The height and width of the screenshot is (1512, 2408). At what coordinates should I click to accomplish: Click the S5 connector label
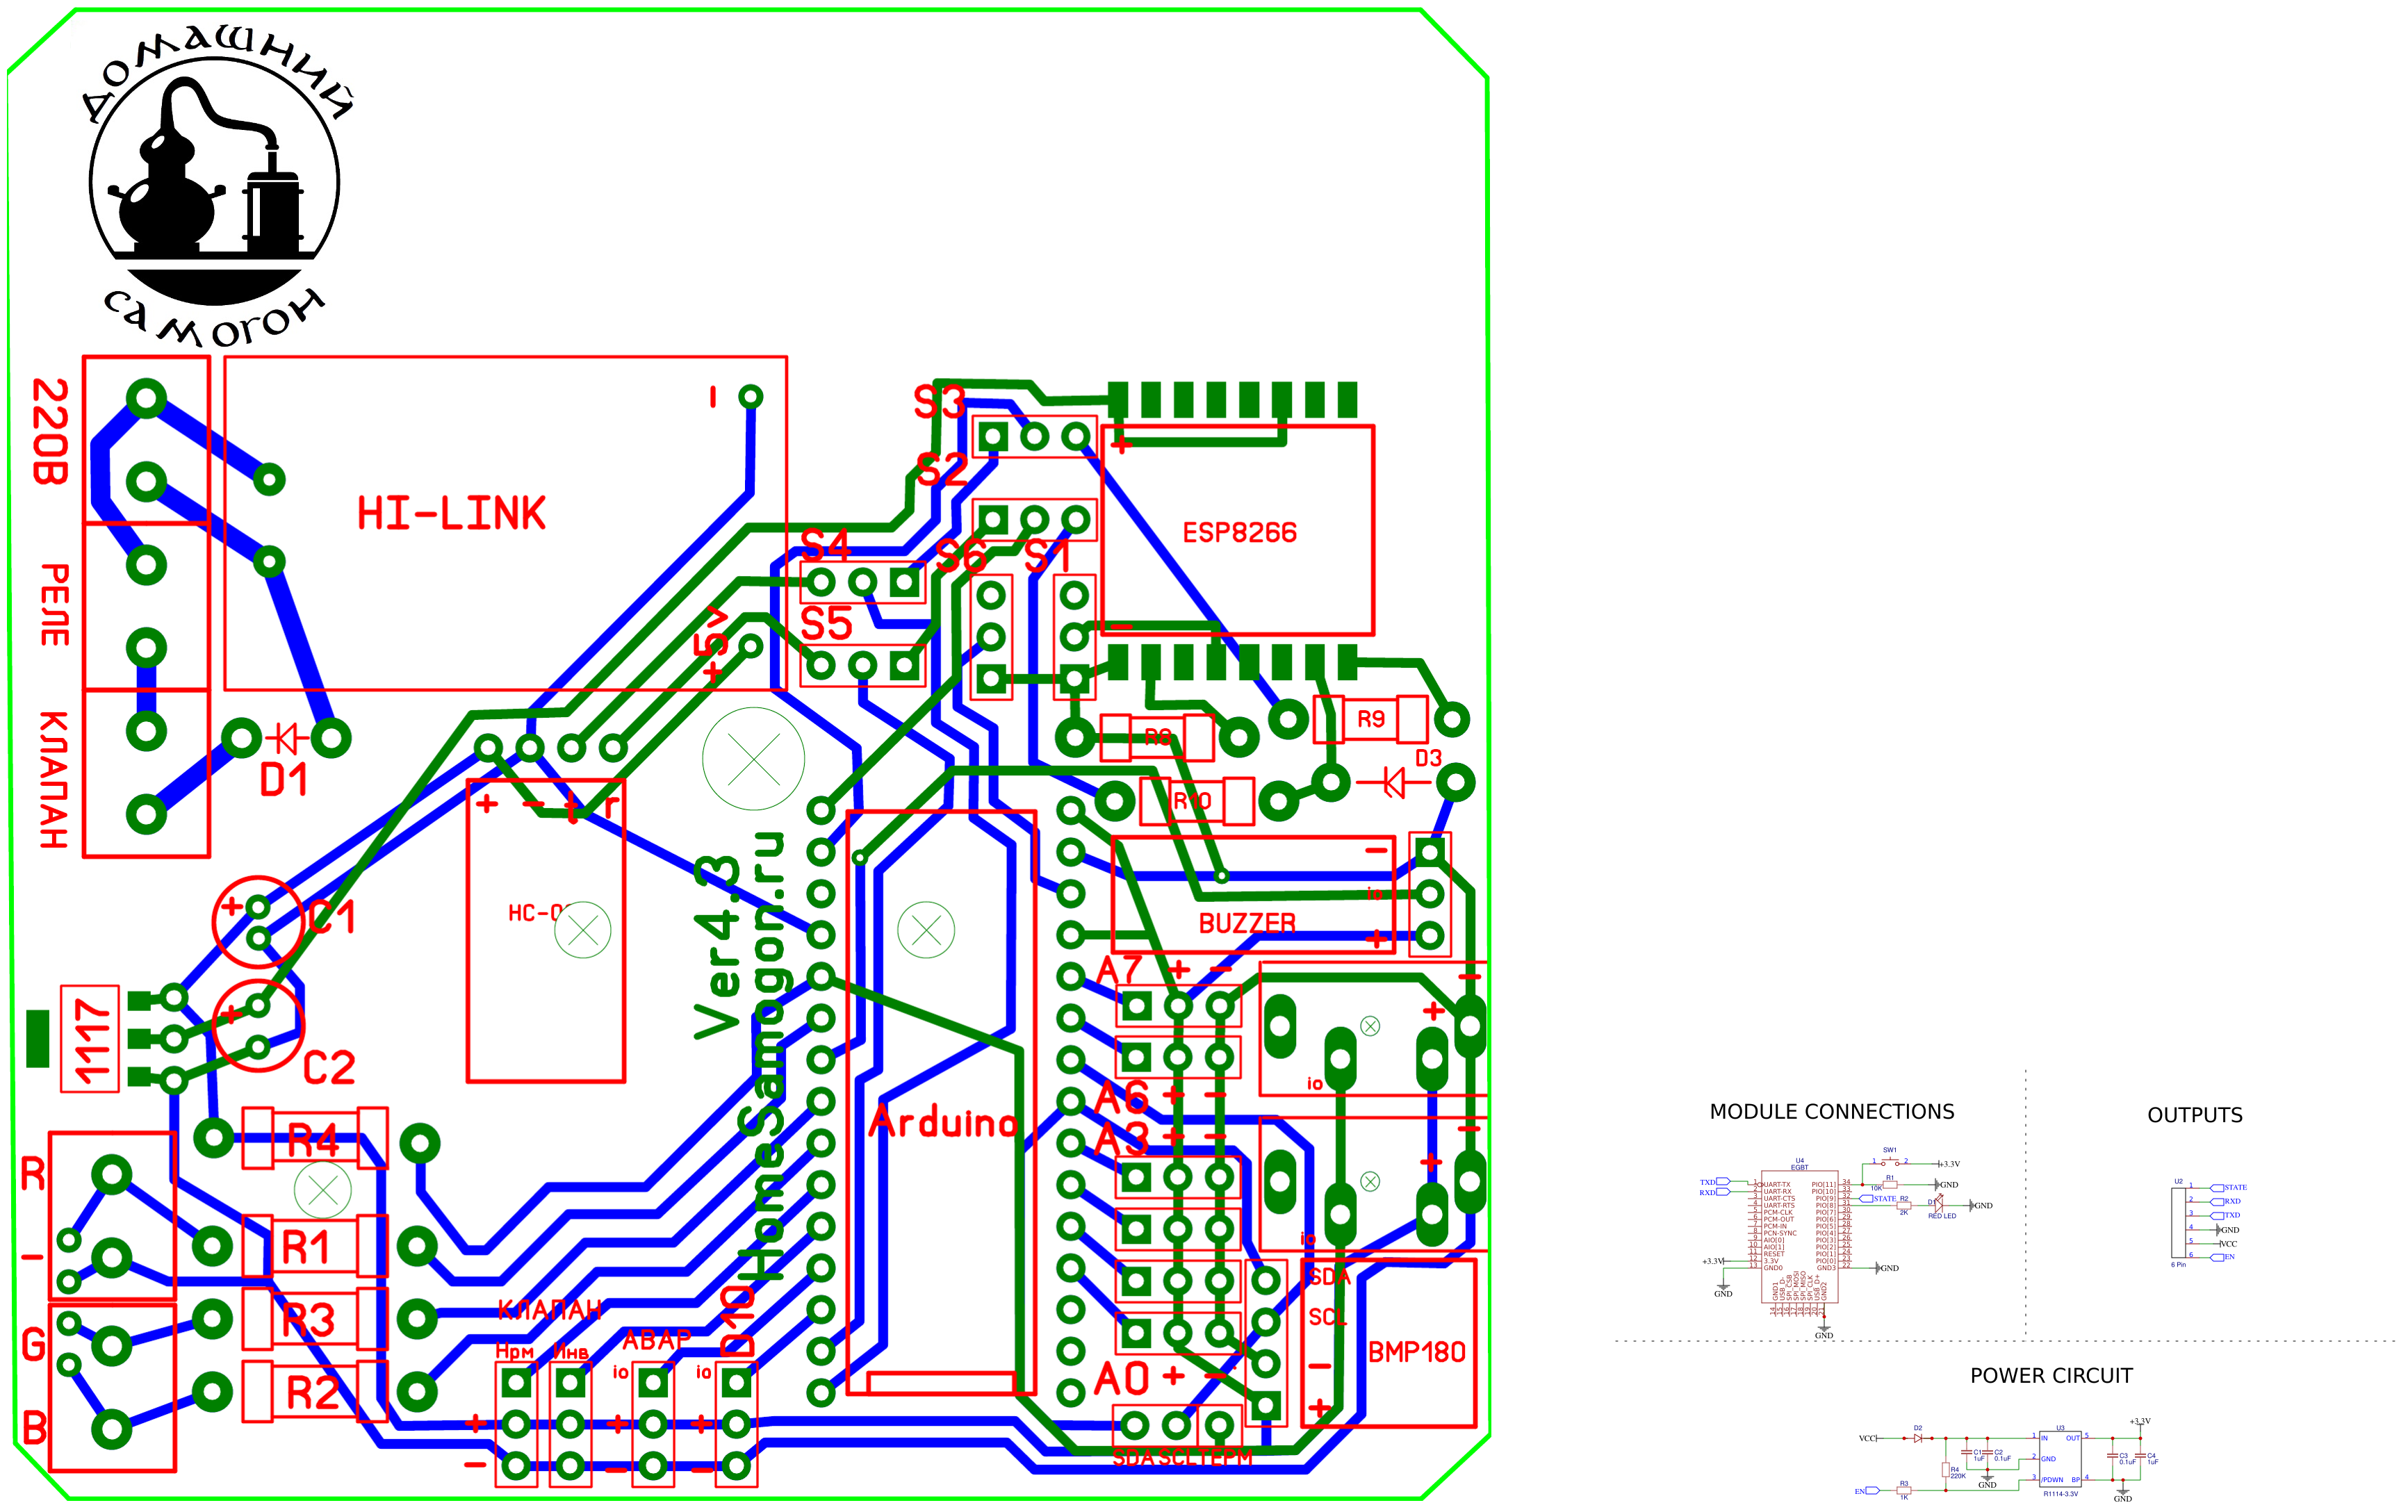[826, 624]
